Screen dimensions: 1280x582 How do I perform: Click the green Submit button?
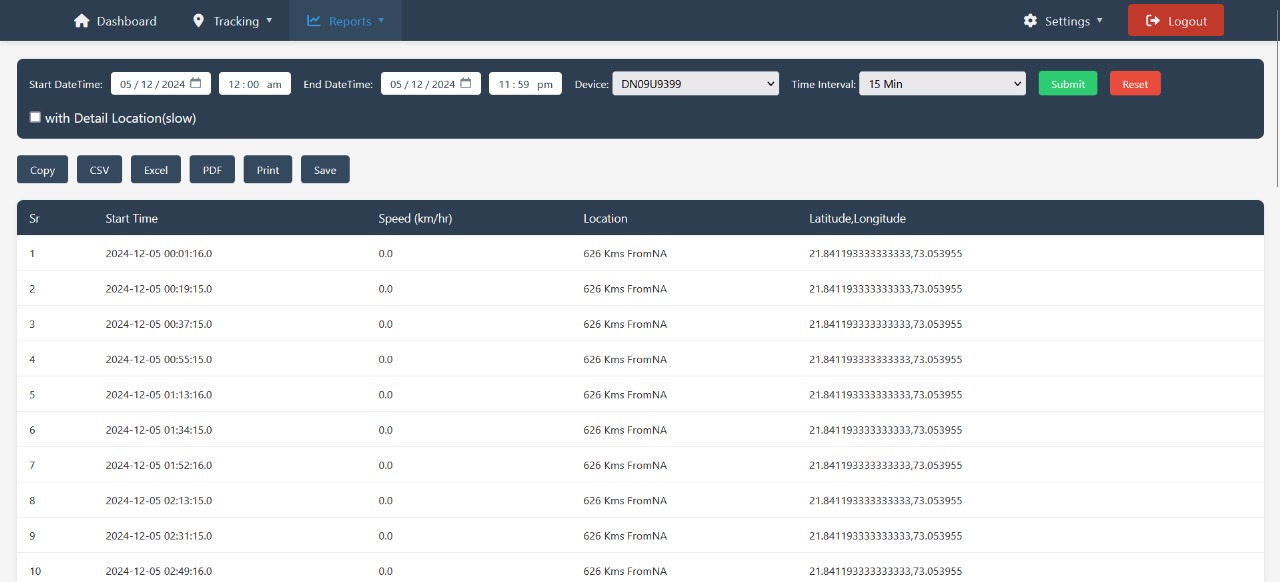[x=1067, y=84]
